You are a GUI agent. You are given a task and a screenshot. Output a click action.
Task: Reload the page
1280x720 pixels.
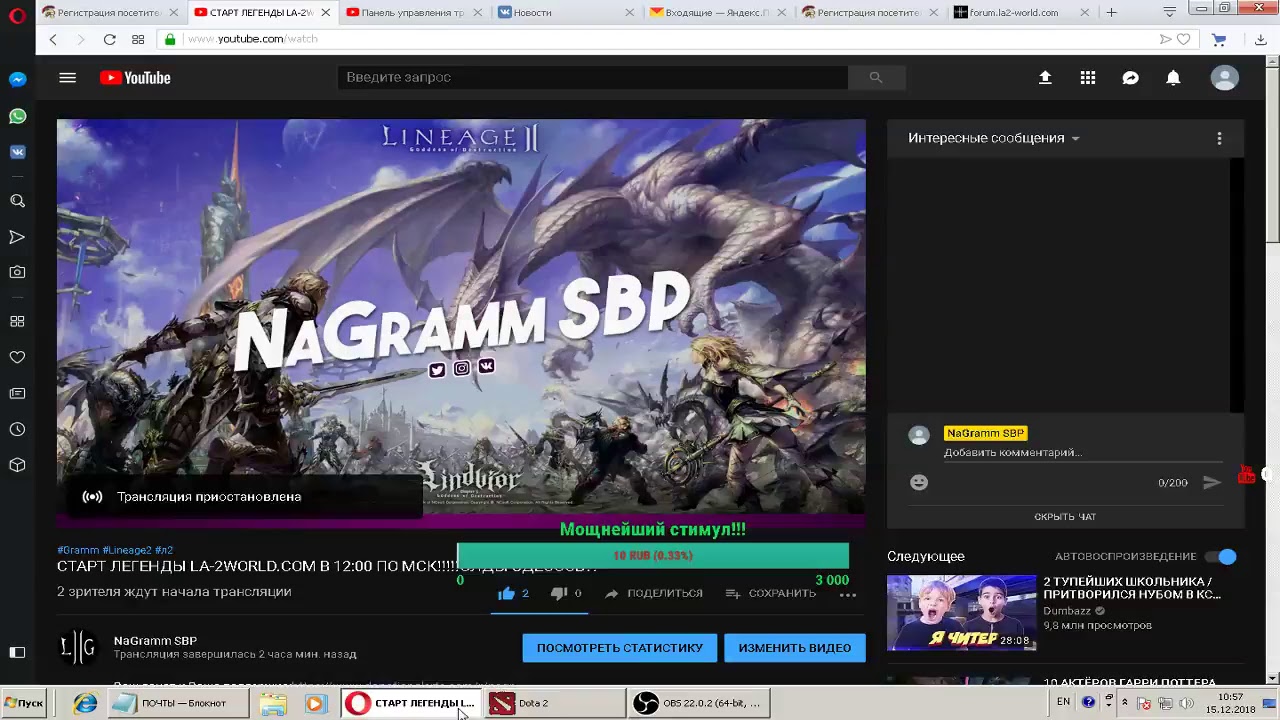coord(109,39)
